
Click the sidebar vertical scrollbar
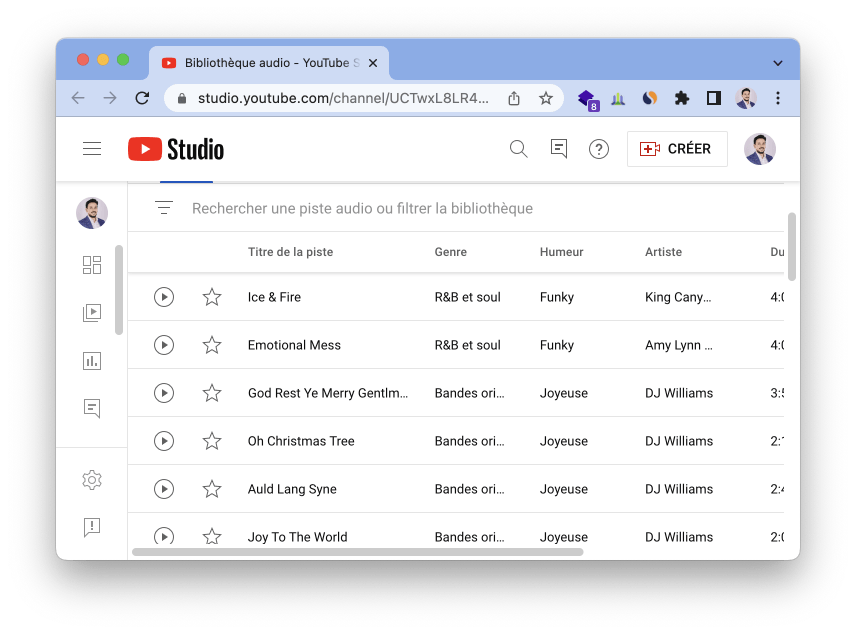point(119,289)
